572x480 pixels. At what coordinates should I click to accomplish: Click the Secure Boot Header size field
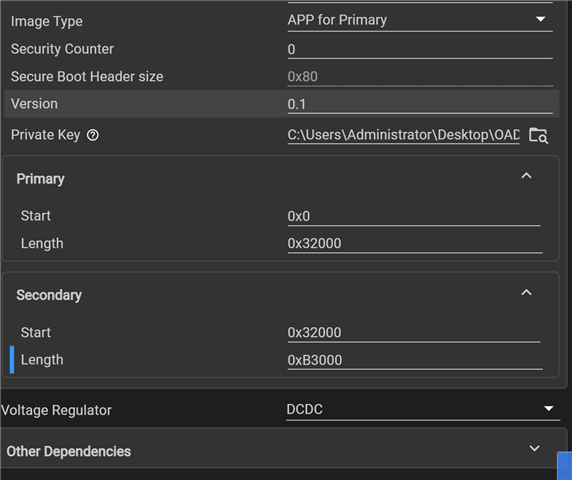[x=420, y=77]
